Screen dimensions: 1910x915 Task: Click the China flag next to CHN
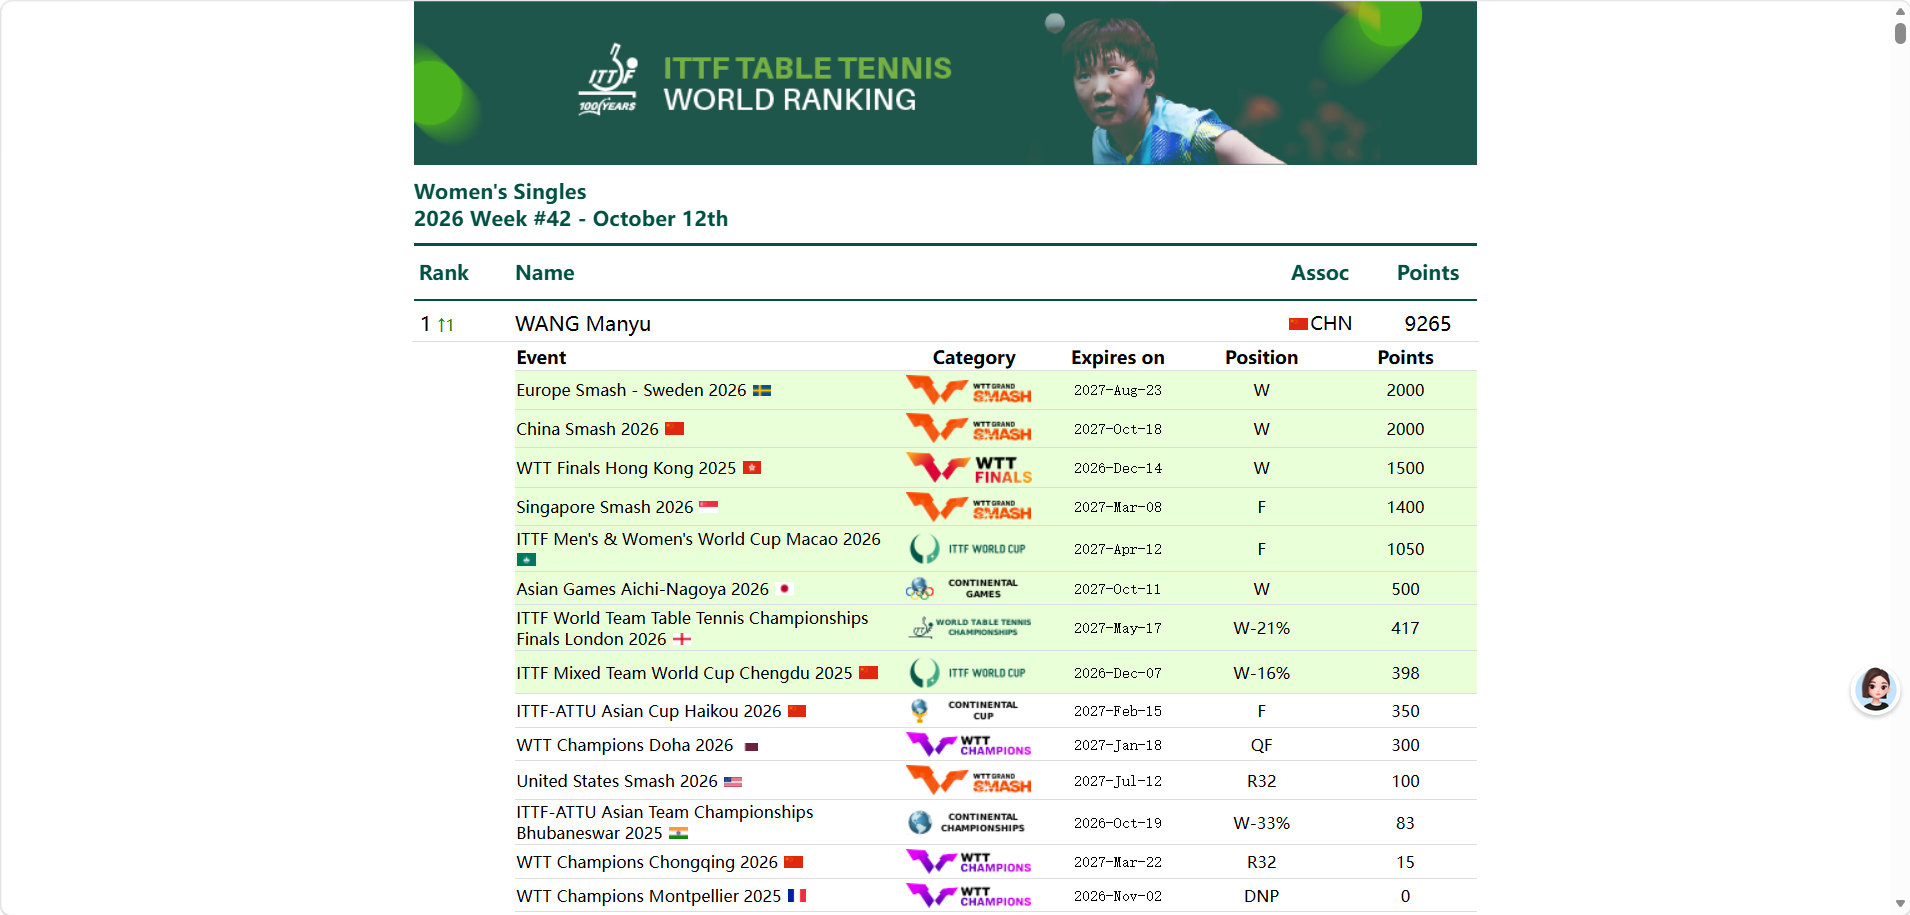coord(1298,324)
